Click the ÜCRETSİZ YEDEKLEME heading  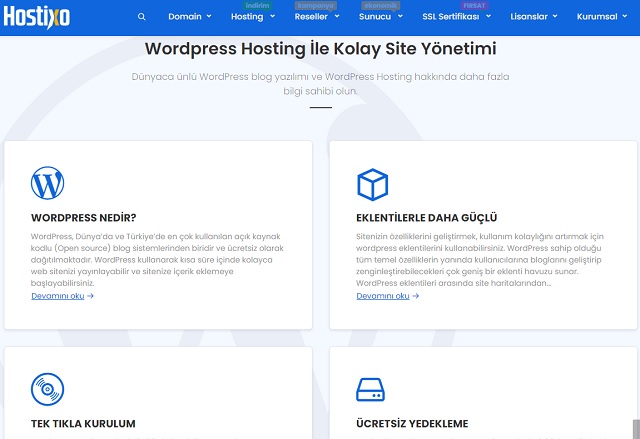tap(412, 423)
